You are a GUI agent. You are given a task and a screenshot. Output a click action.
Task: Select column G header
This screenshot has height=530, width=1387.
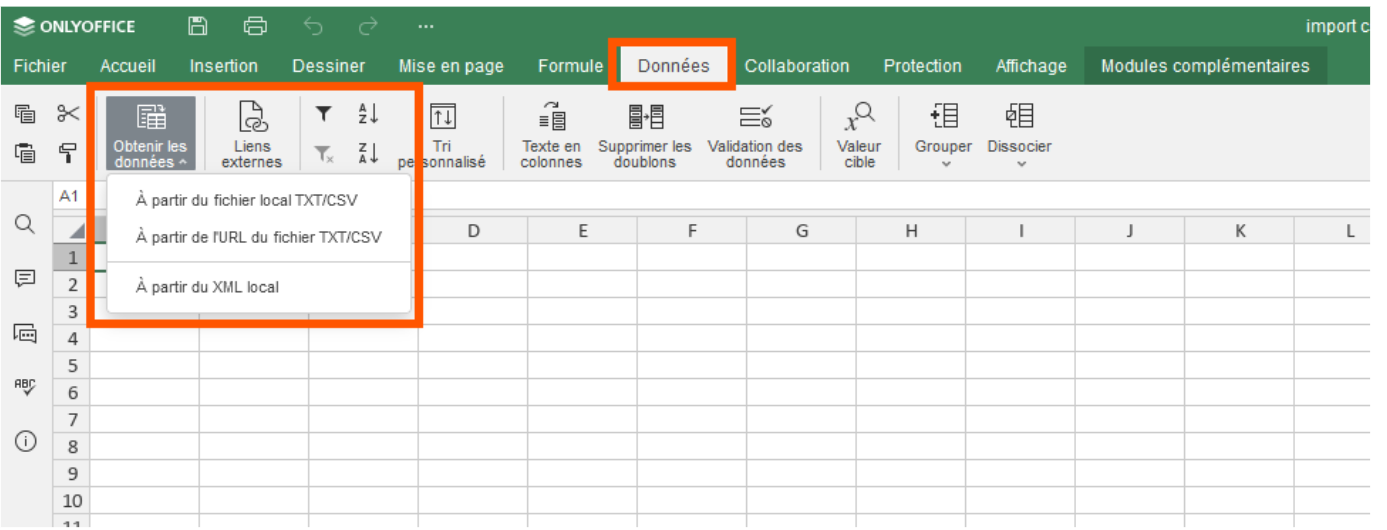click(802, 231)
